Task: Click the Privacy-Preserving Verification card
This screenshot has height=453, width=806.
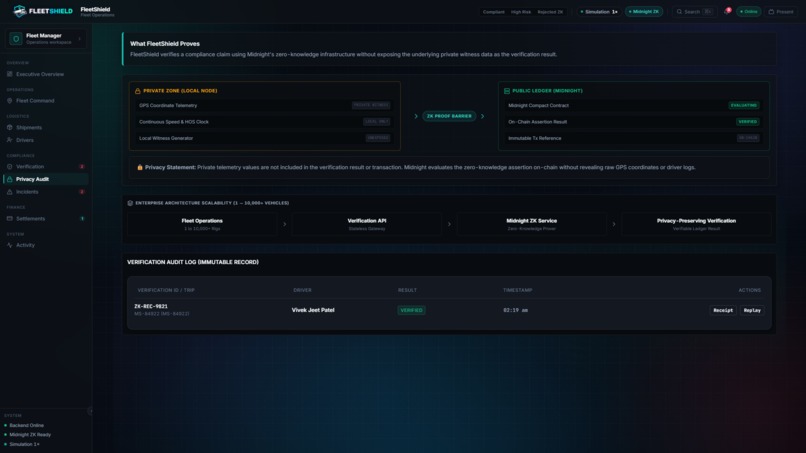Action: [696, 224]
